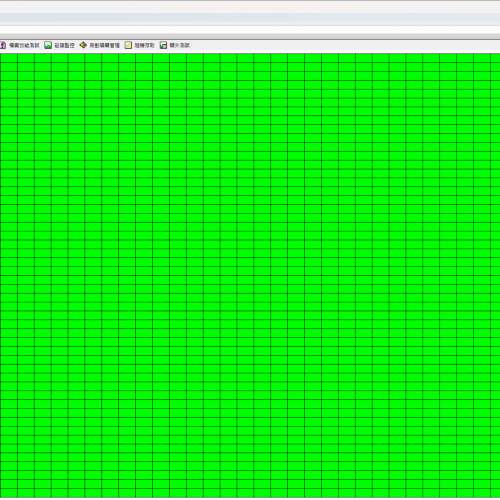500x500 pixels.
Task: Choose the label next to the green window icon
Action: (x=180, y=45)
